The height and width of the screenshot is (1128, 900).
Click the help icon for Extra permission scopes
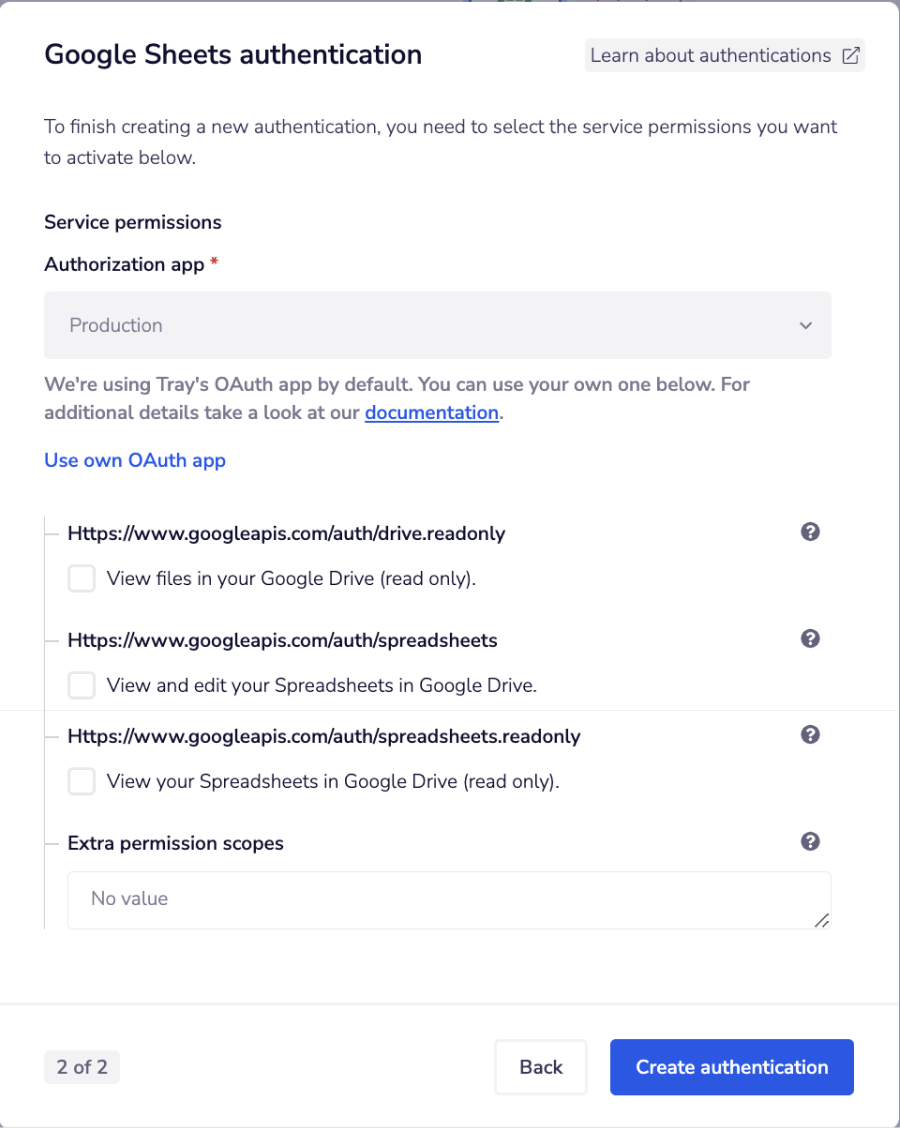(810, 841)
